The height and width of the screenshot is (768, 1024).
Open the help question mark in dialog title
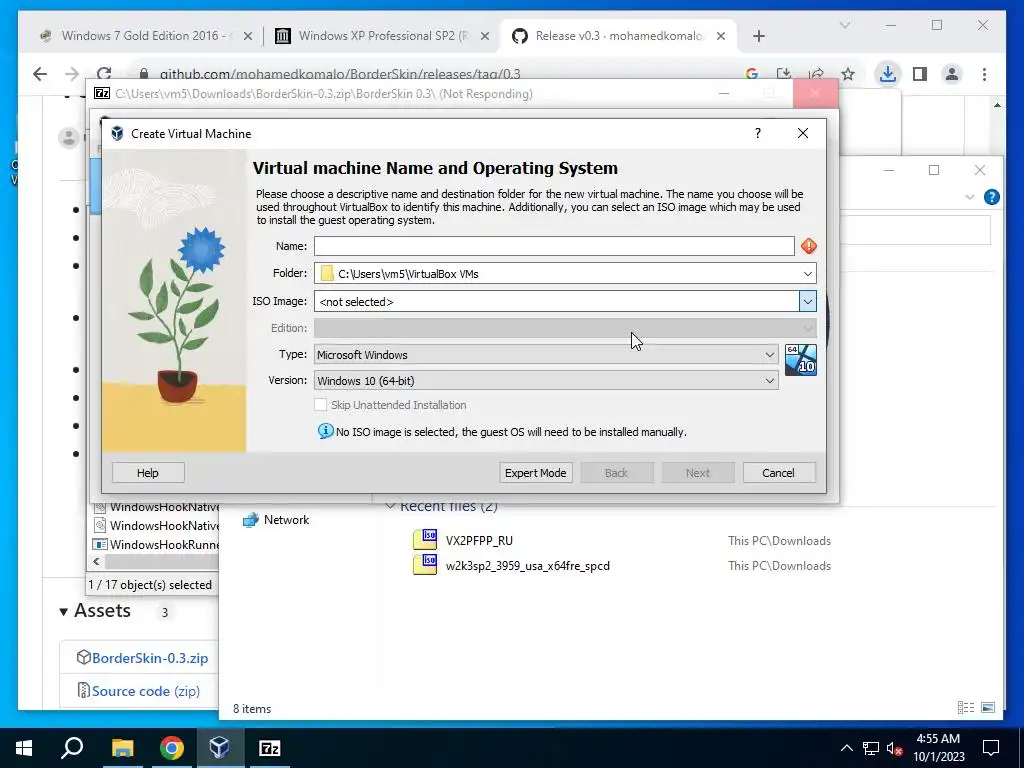(758, 133)
